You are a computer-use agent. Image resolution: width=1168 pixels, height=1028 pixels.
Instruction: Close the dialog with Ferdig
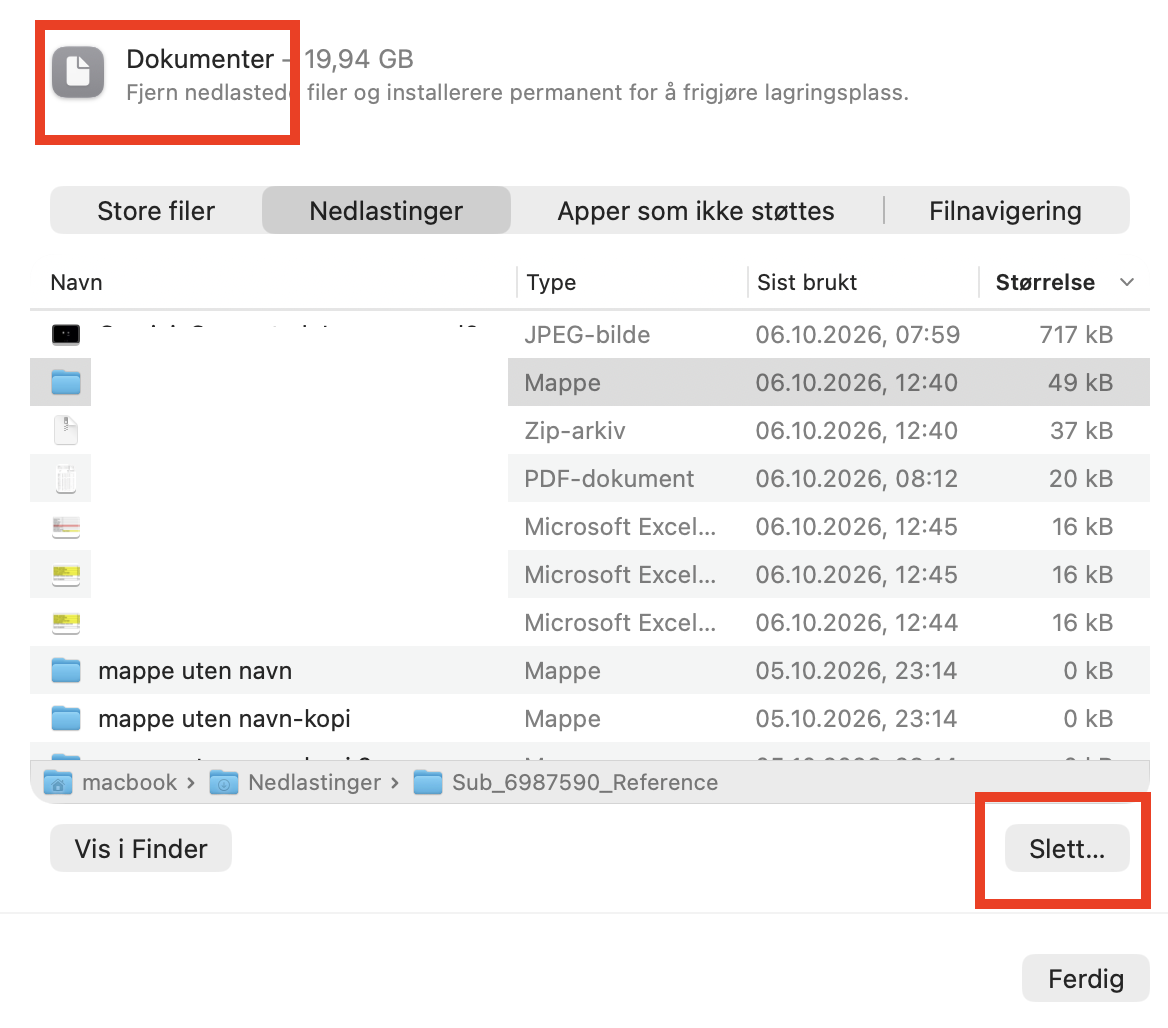coord(1085,978)
